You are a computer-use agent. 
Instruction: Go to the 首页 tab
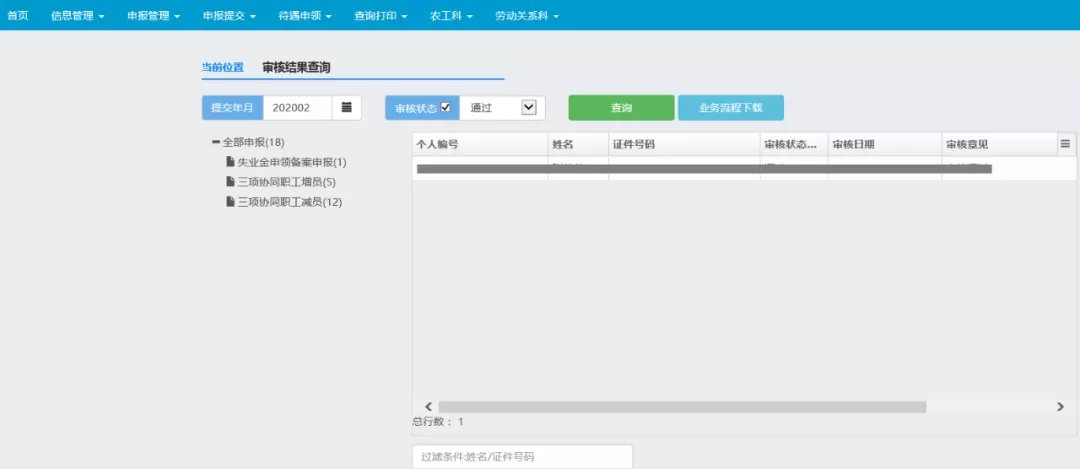(x=18, y=16)
